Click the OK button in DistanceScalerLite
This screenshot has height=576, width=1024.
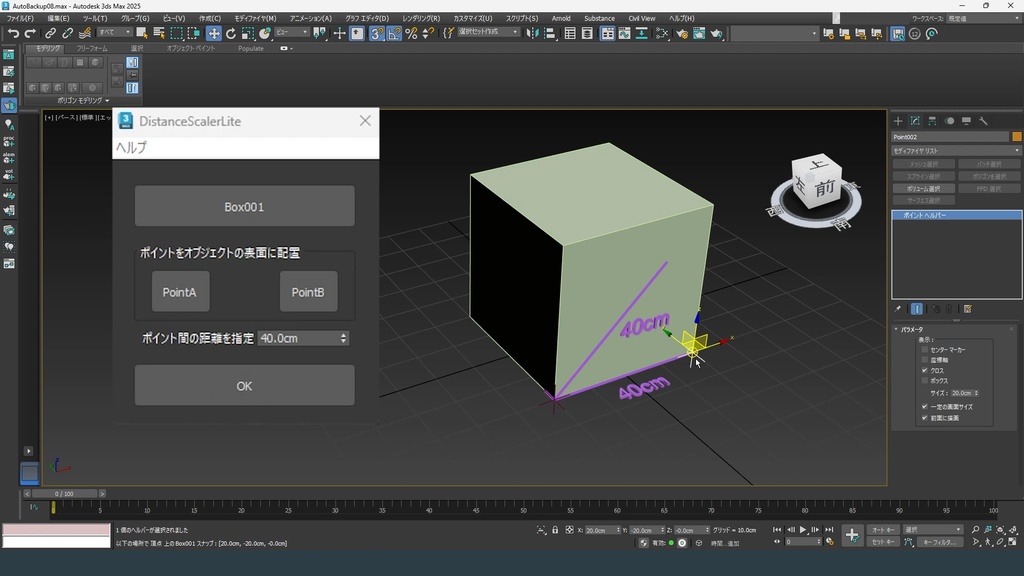coord(244,385)
